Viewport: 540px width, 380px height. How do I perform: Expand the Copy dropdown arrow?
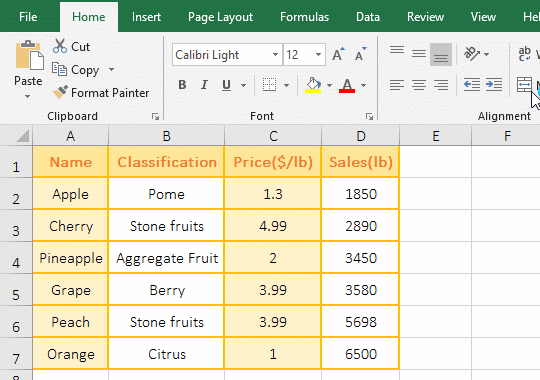111,70
